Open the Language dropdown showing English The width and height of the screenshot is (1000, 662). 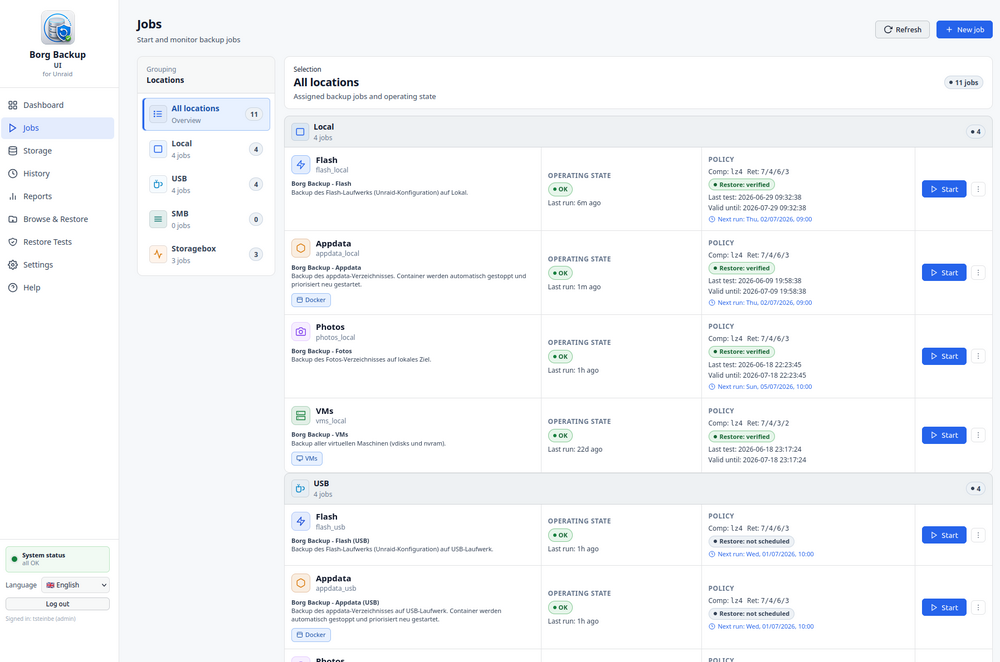point(75,585)
